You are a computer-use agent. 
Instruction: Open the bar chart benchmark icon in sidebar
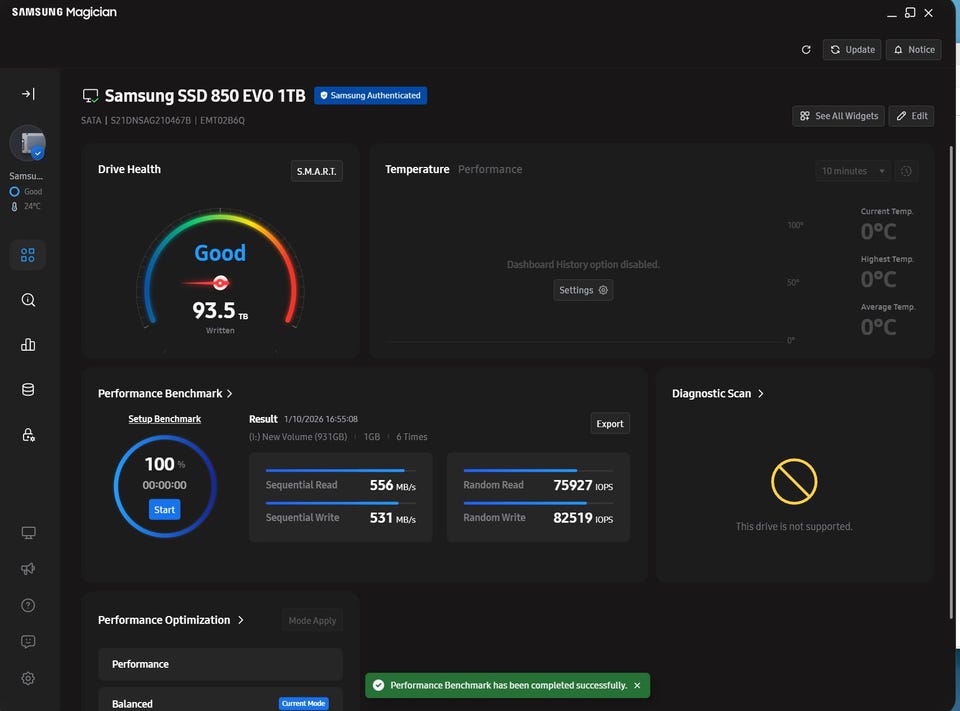click(28, 345)
